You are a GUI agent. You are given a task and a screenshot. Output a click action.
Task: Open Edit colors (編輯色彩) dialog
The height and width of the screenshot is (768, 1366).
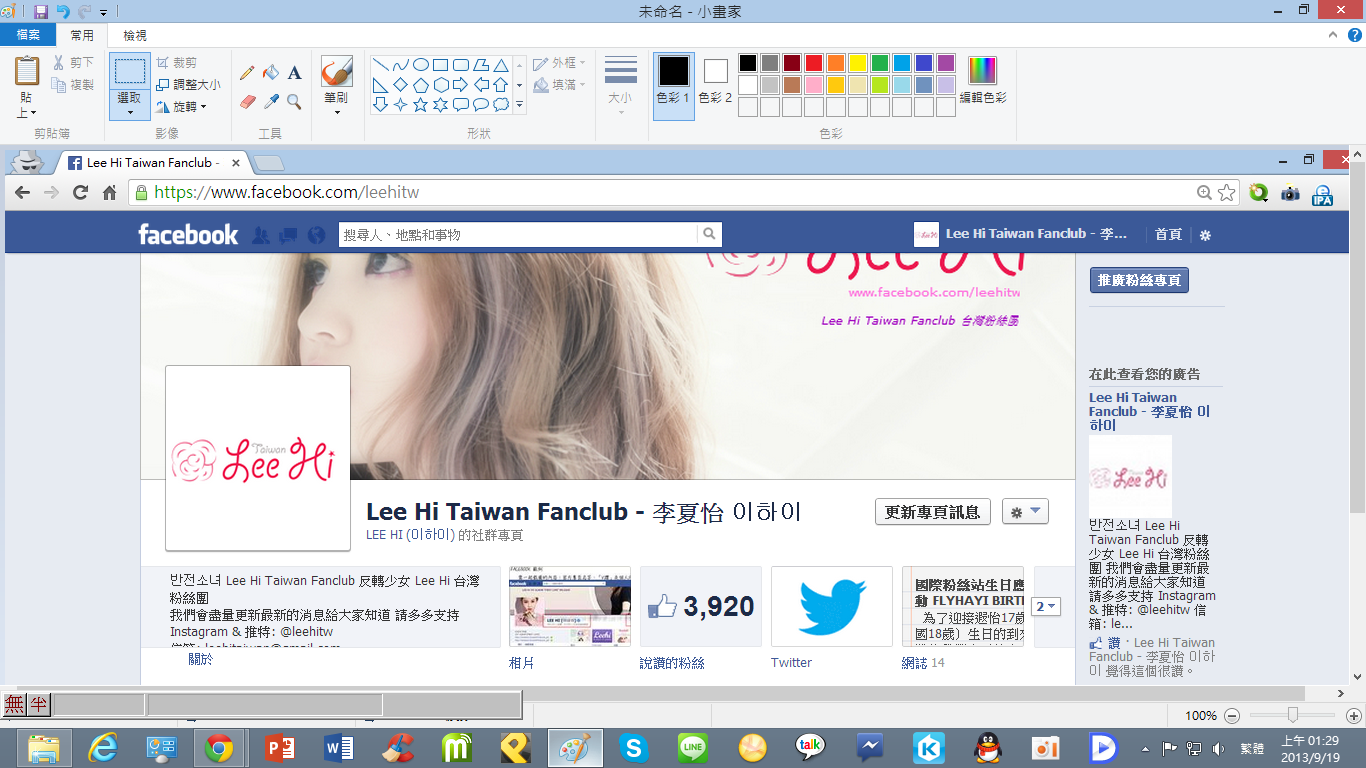[x=982, y=79]
